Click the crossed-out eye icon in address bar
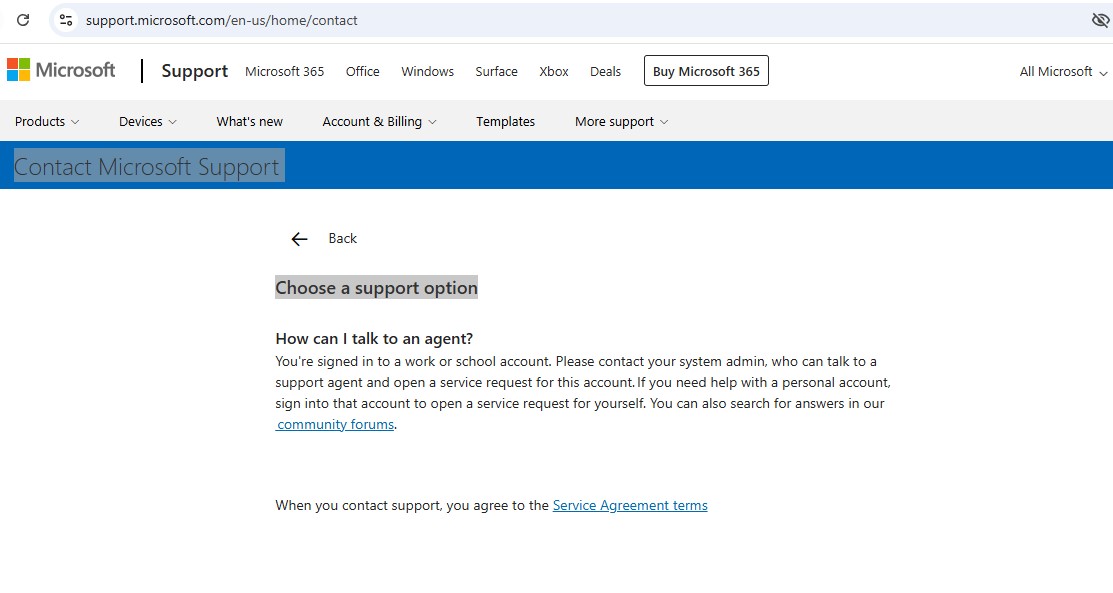 (1100, 20)
